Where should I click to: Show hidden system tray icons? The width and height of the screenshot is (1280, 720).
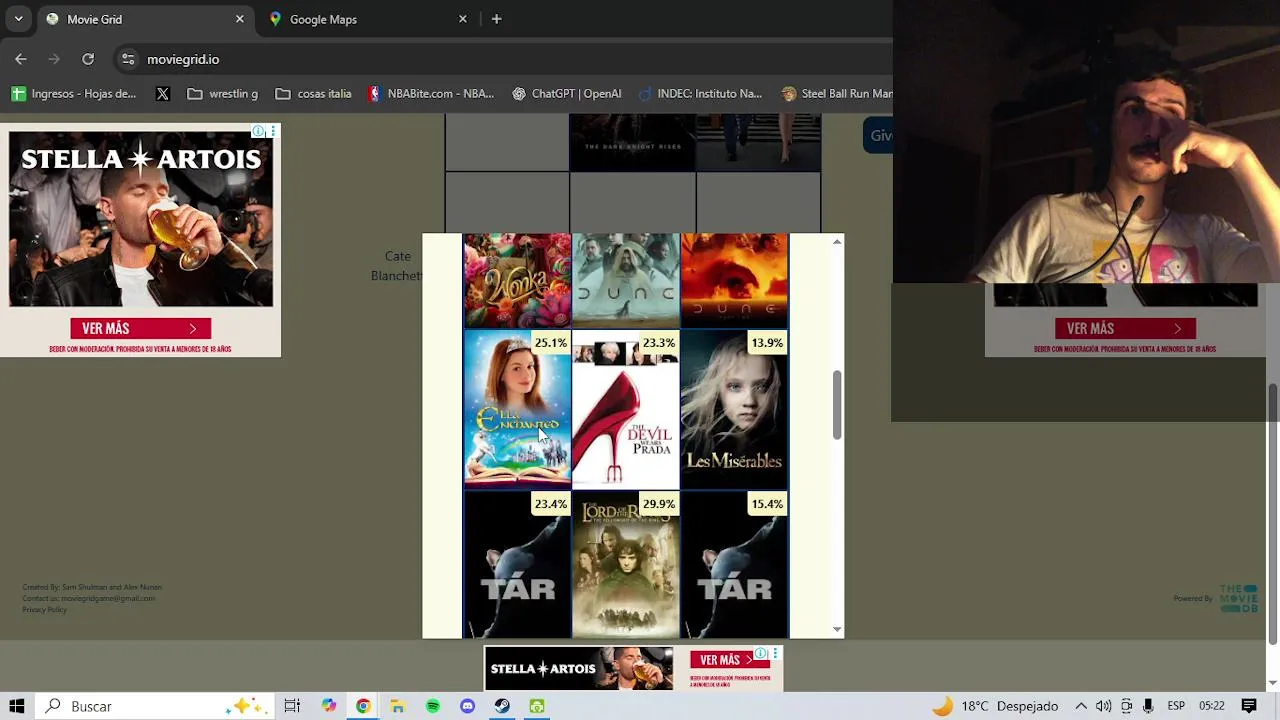[1081, 706]
